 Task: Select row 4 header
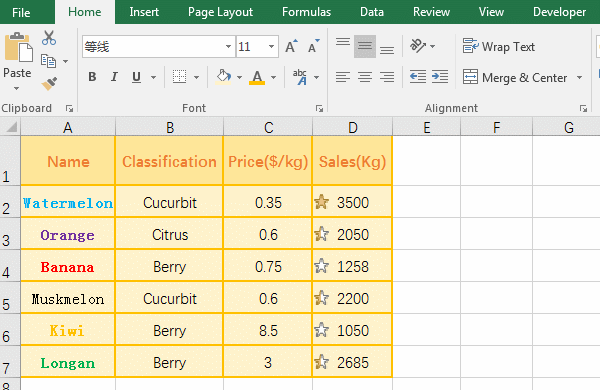[10, 266]
